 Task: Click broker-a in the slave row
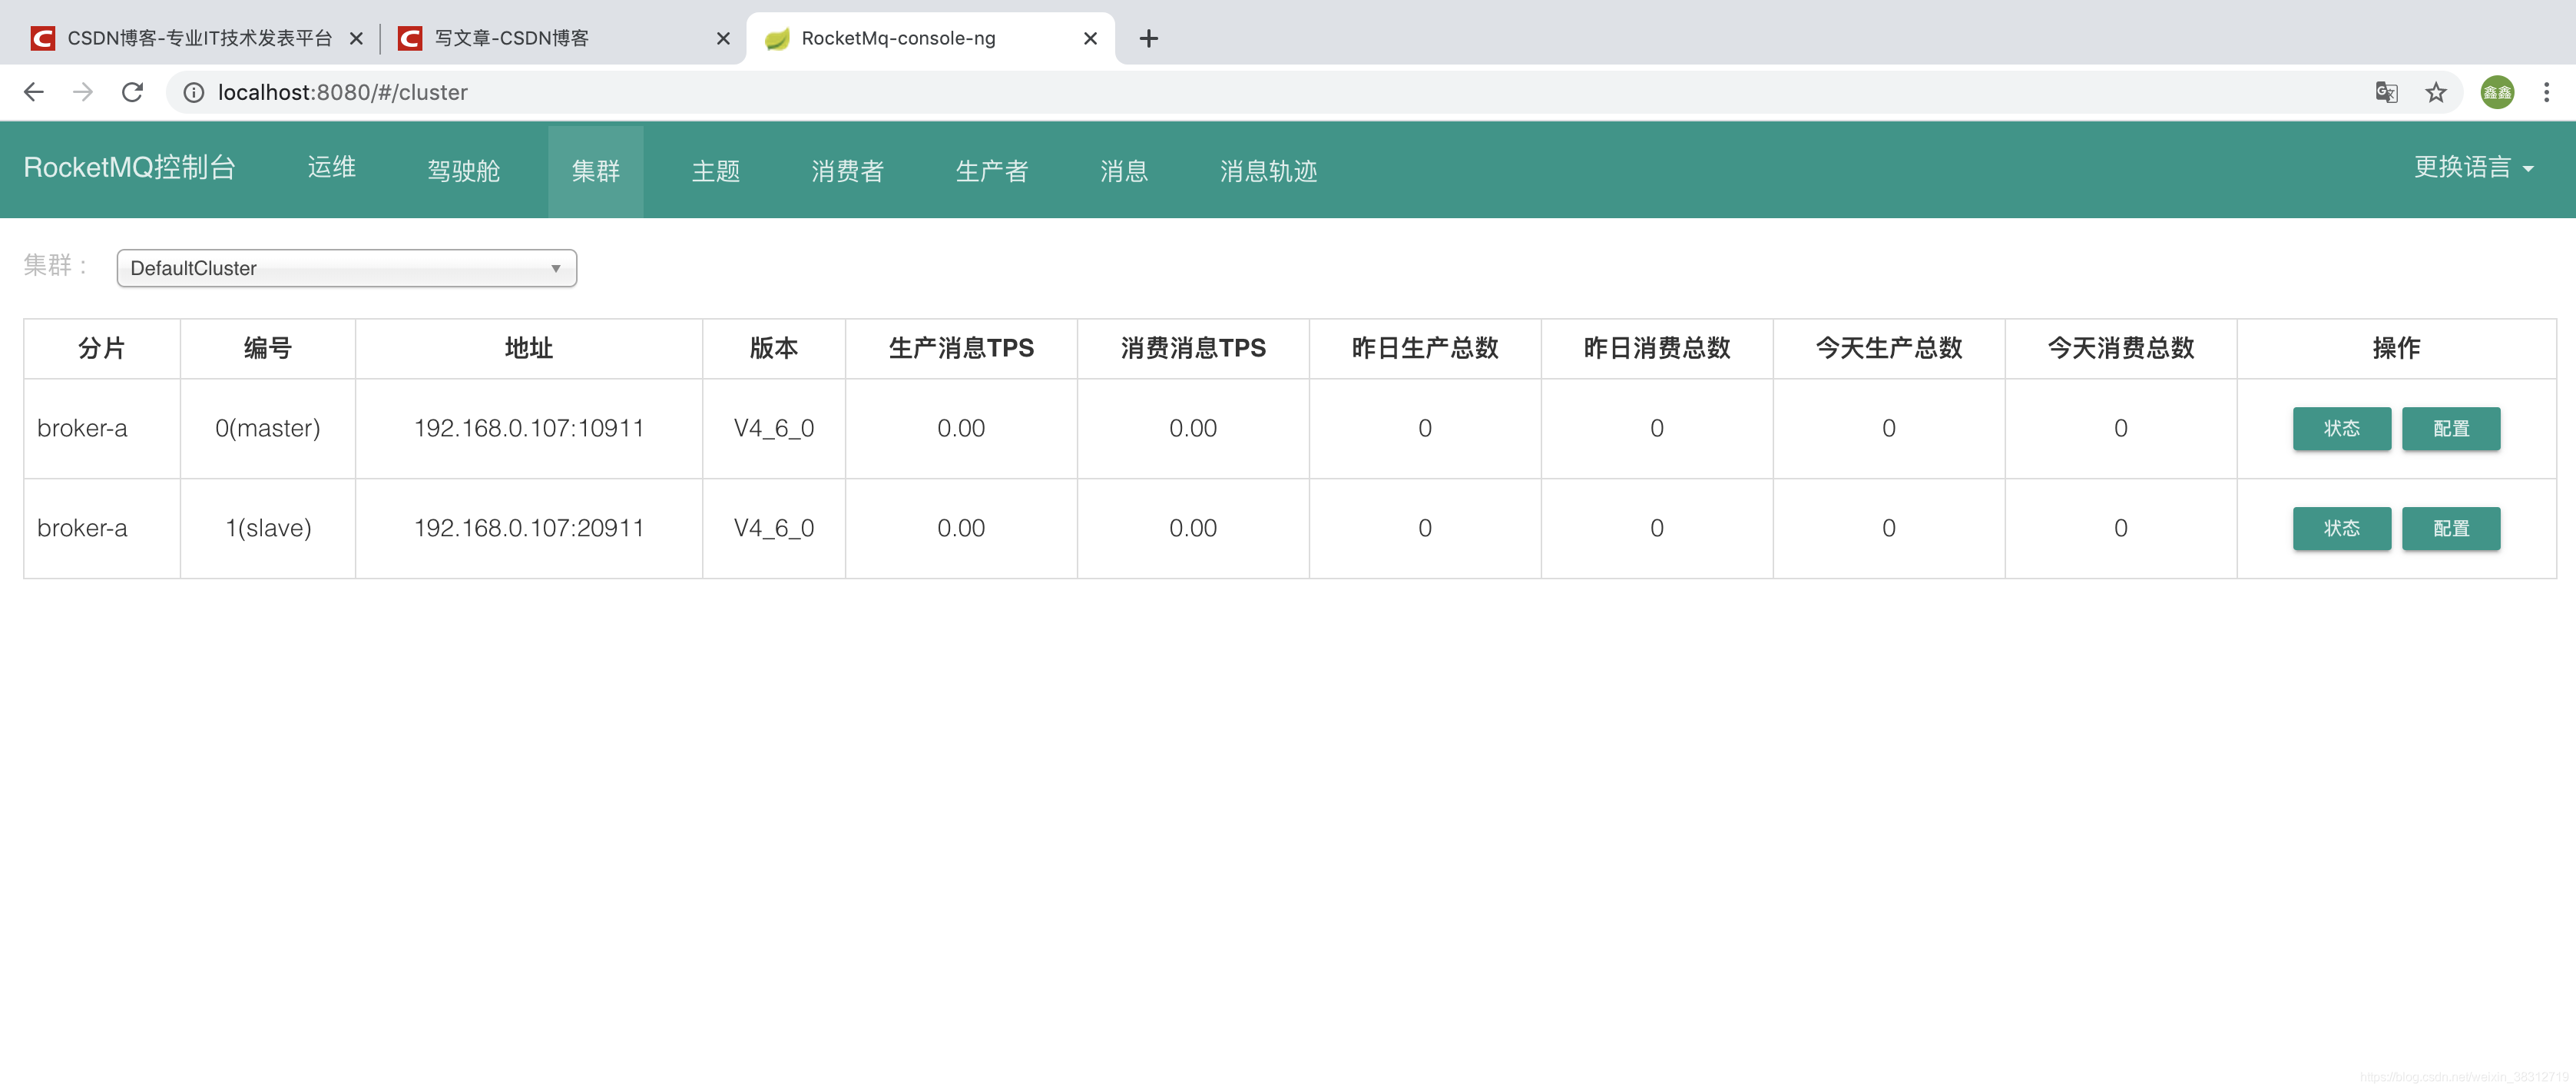pos(82,528)
